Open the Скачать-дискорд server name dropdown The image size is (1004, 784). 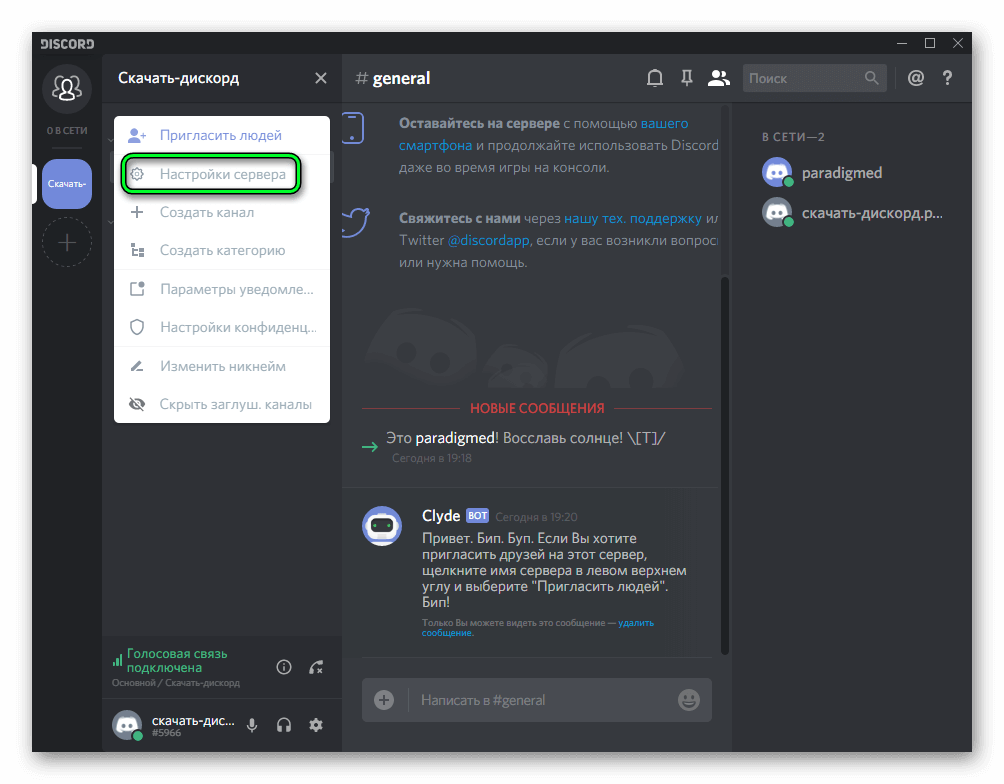180,77
